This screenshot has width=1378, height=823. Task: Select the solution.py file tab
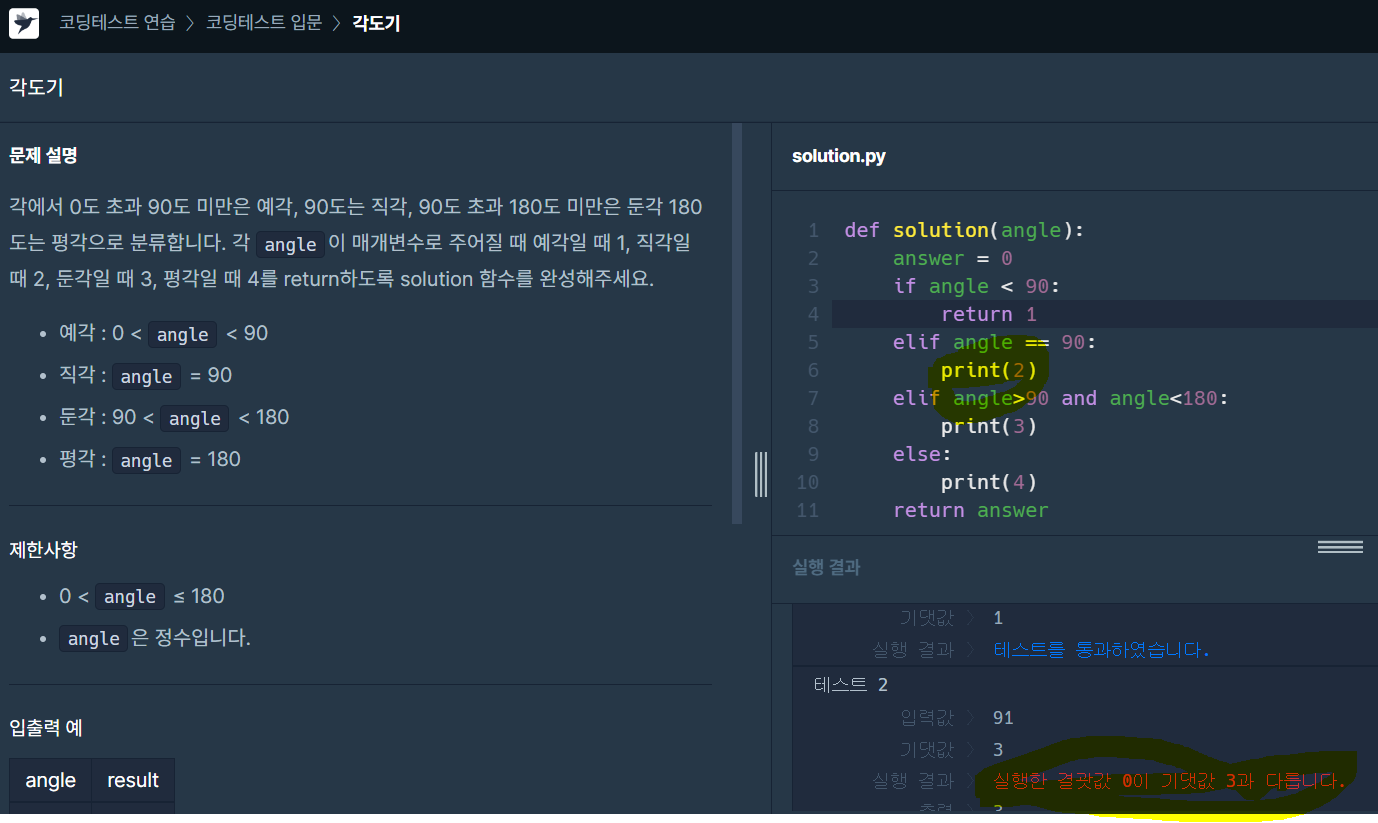838,156
